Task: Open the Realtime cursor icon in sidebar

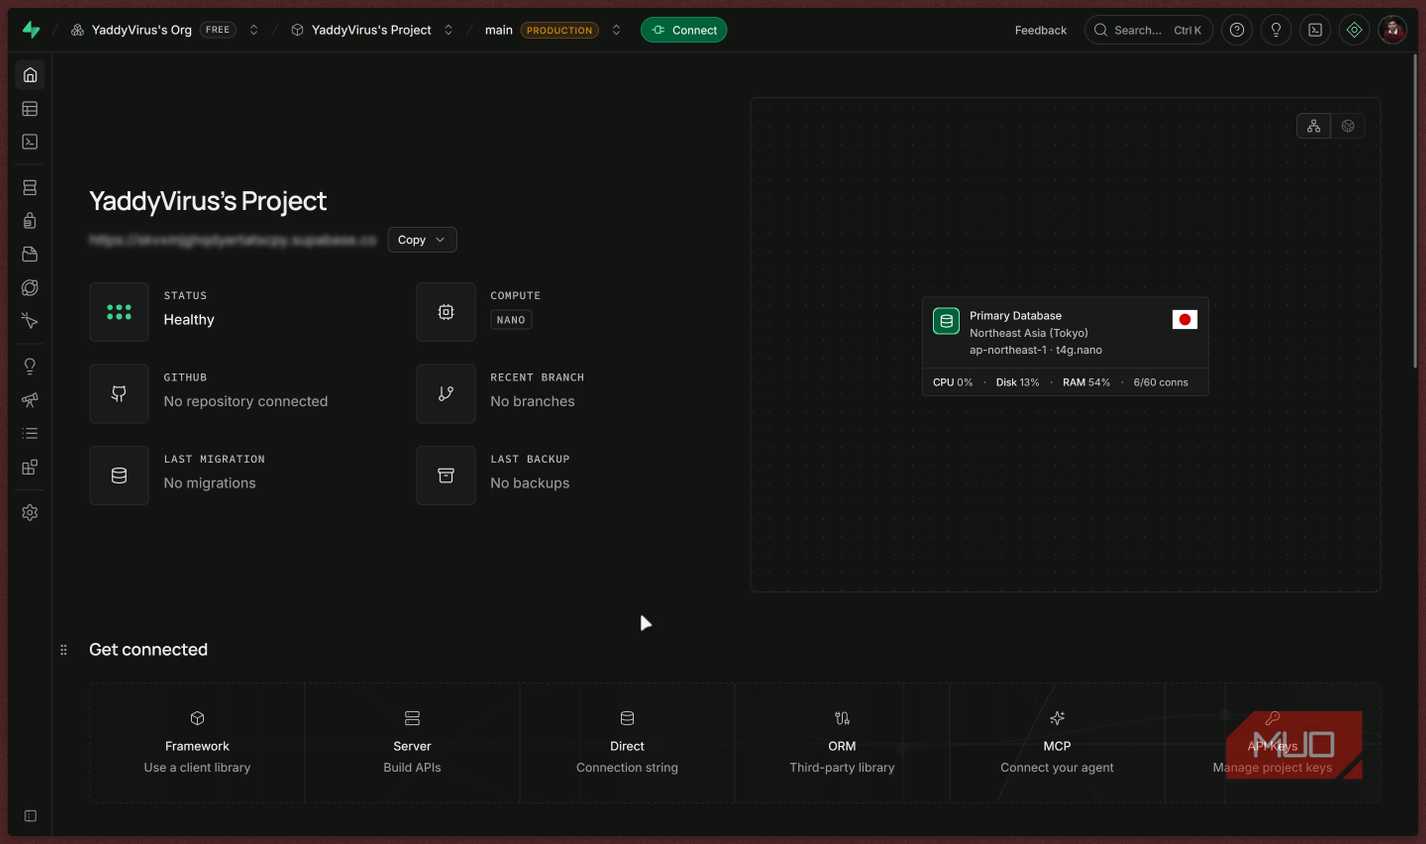Action: (30, 321)
